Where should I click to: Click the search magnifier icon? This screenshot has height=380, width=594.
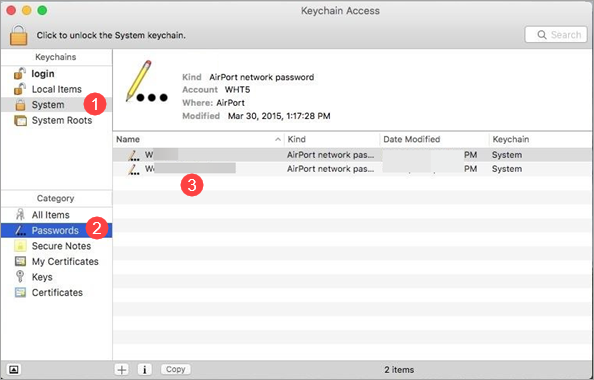(x=542, y=35)
